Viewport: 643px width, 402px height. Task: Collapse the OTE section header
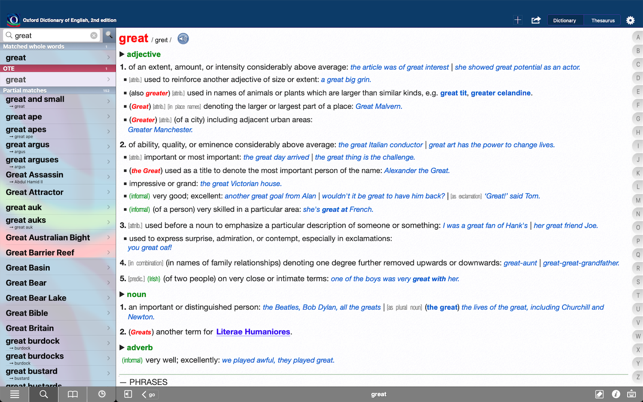click(58, 69)
